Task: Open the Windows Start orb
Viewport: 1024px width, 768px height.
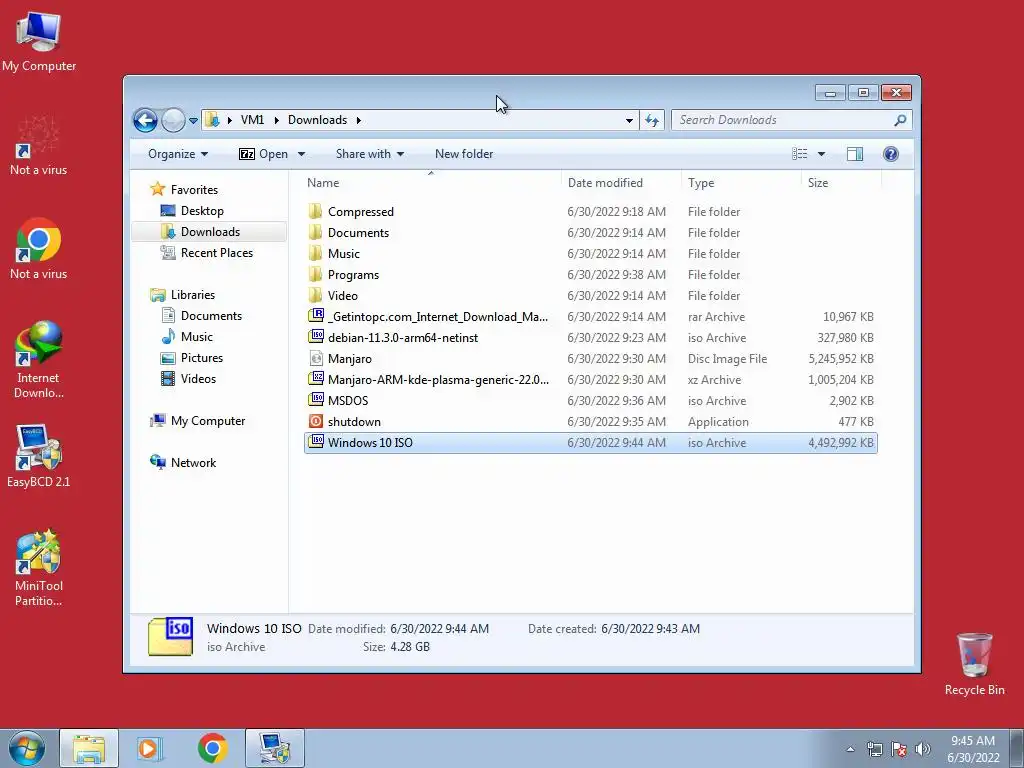Action: click(x=27, y=748)
